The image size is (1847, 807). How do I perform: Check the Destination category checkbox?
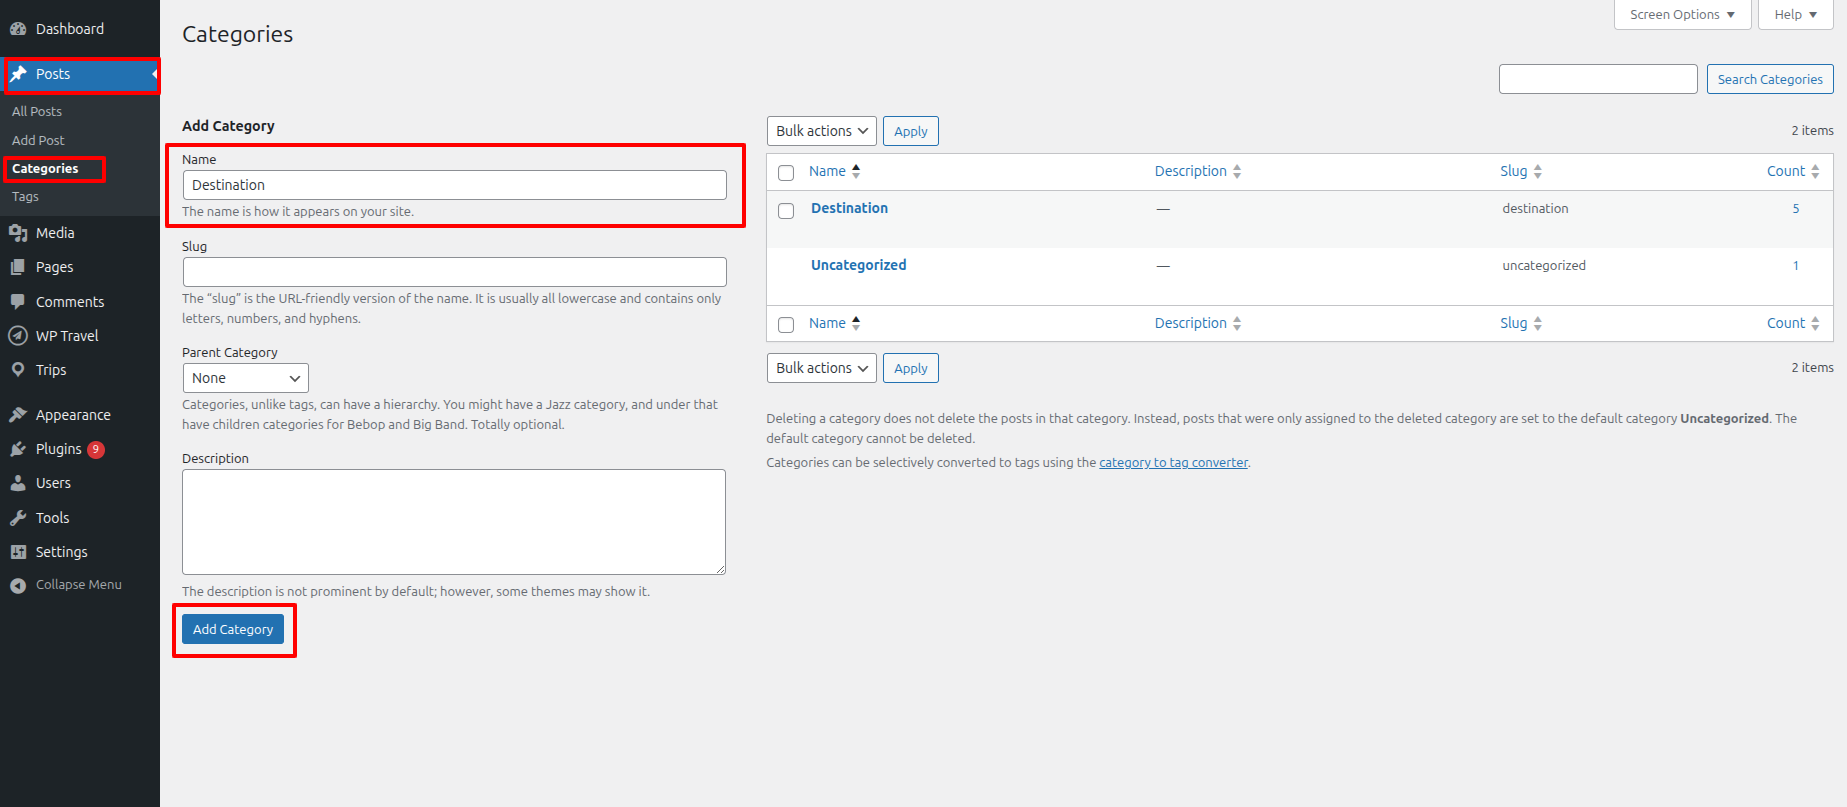click(786, 211)
